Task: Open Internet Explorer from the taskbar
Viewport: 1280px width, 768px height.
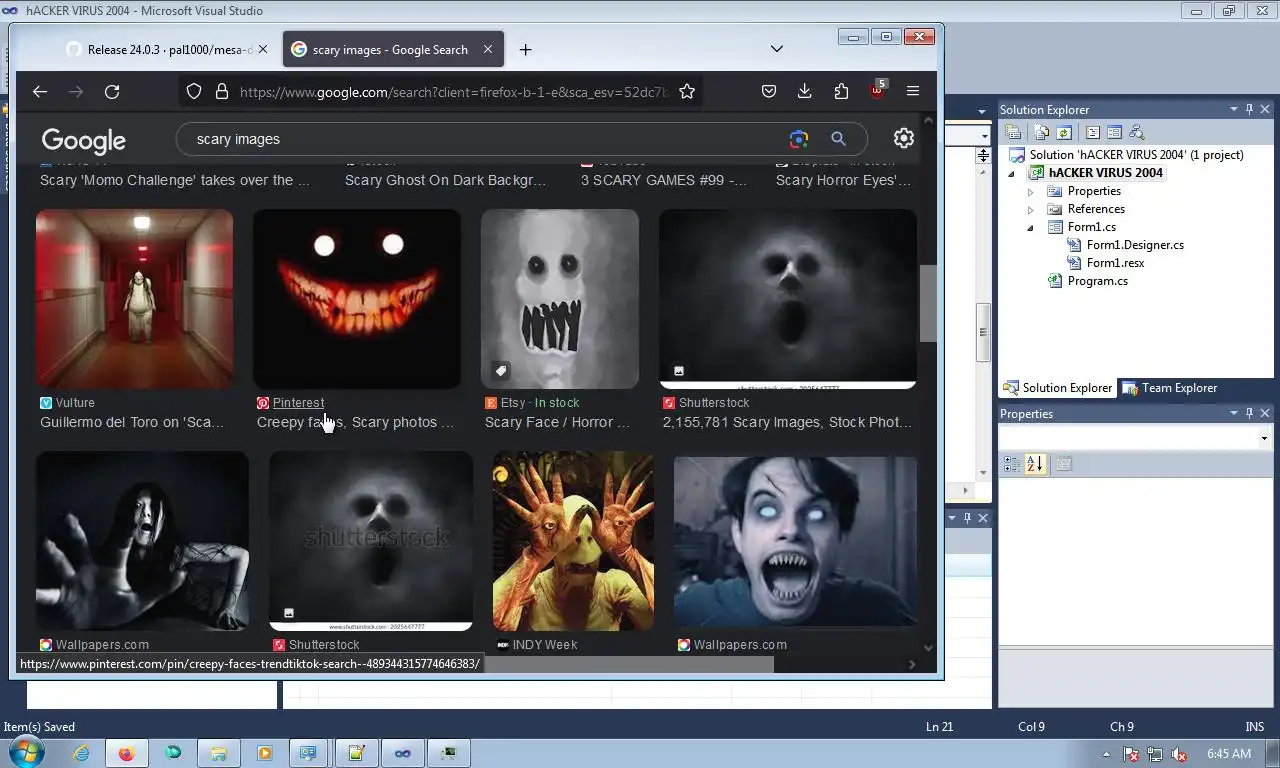Action: [x=80, y=753]
